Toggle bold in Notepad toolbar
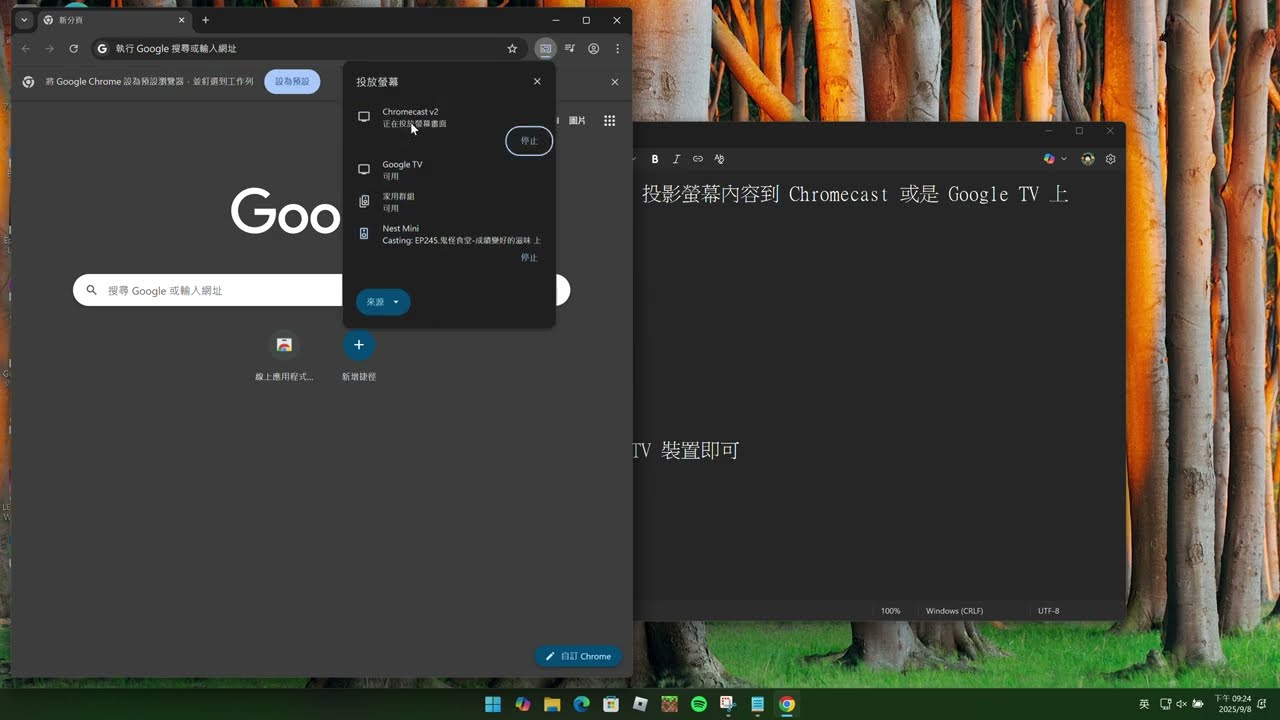The width and height of the screenshot is (1280, 720). pyautogui.click(x=655, y=159)
